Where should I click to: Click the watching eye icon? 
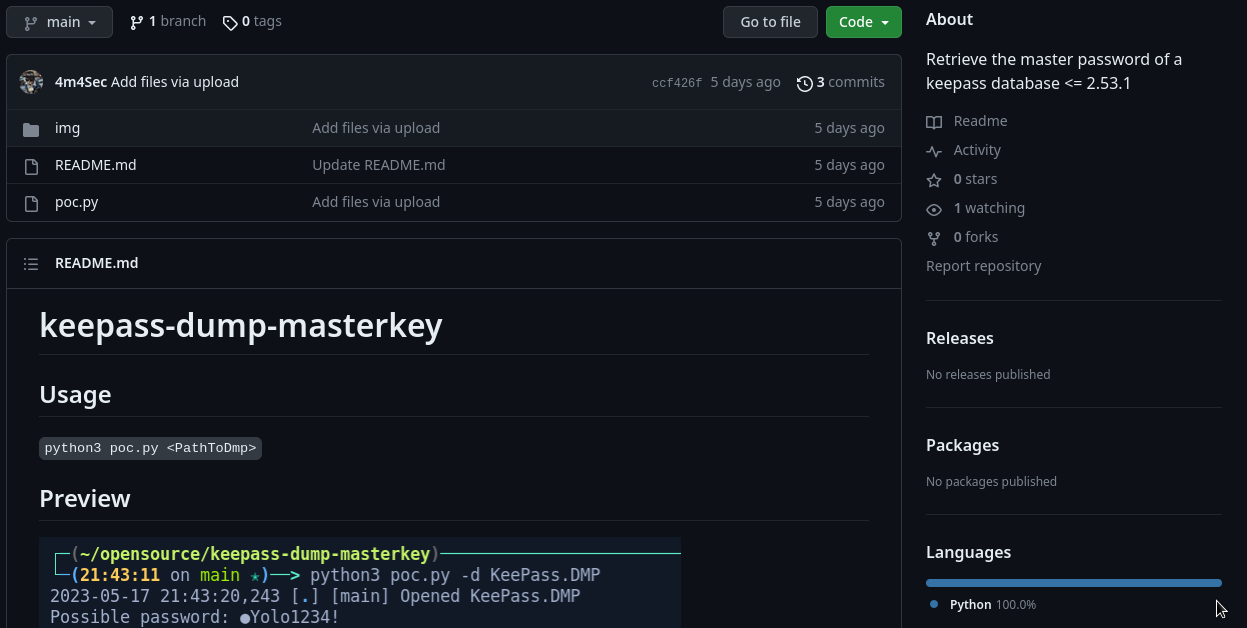point(934,209)
